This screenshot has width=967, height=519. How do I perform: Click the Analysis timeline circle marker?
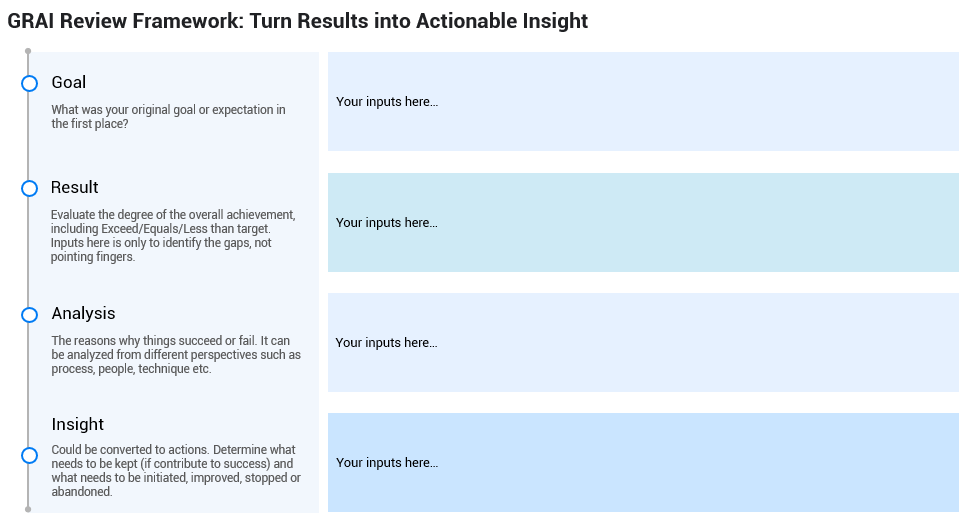29,315
